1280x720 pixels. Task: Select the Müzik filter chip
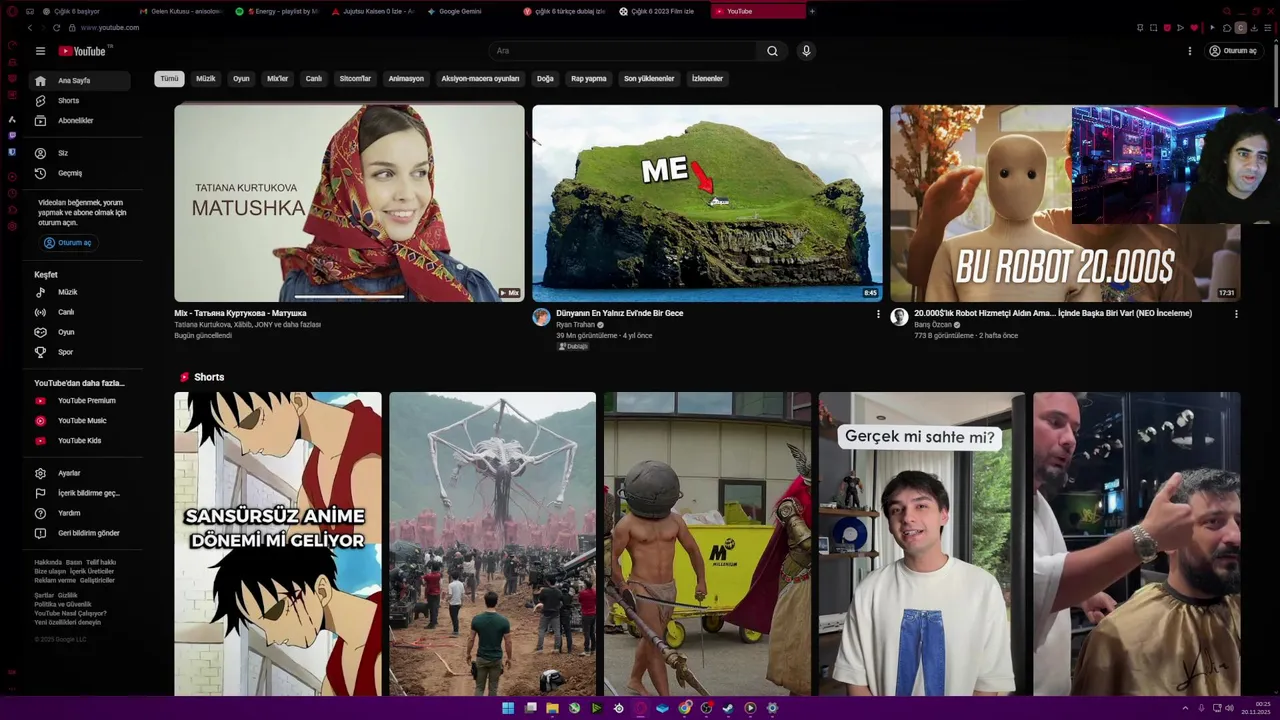coord(206,78)
